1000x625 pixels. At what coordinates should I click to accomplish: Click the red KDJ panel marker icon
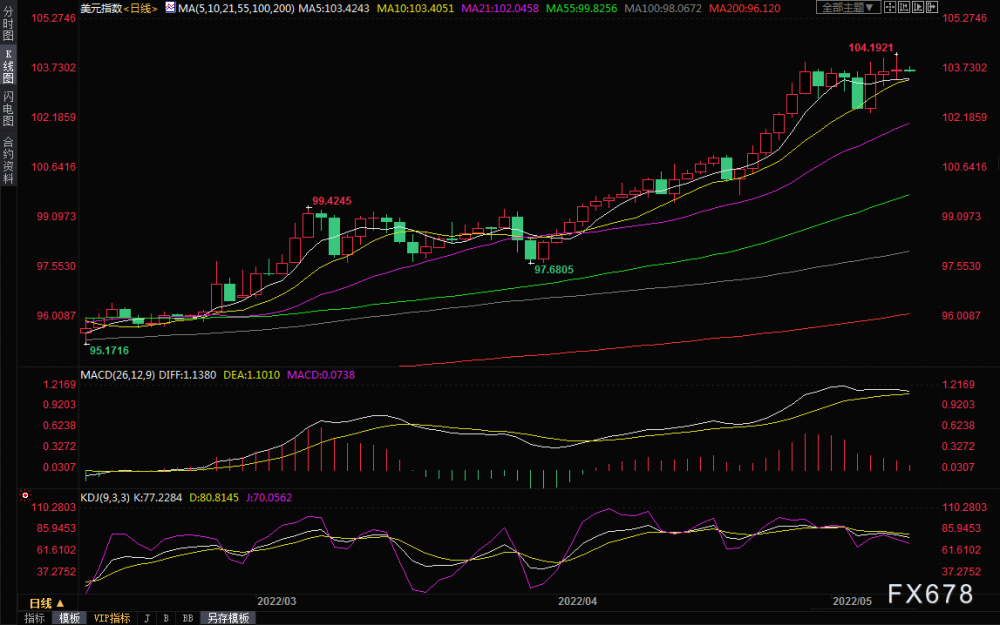25,495
